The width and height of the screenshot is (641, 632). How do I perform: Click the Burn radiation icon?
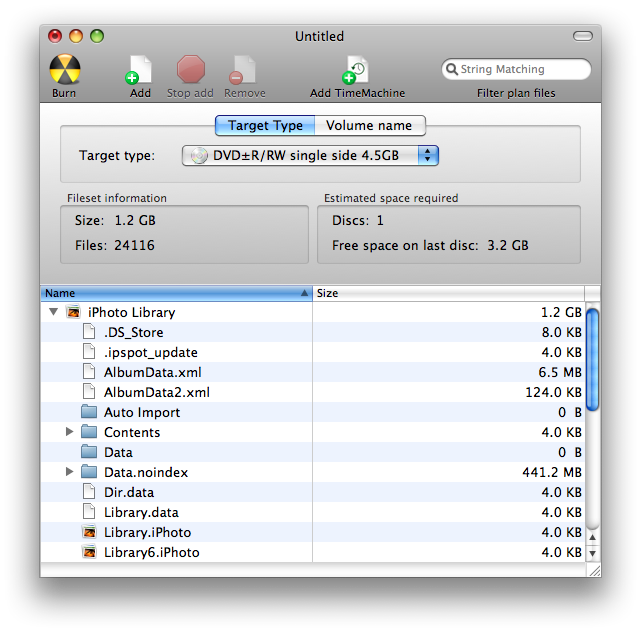click(x=65, y=69)
